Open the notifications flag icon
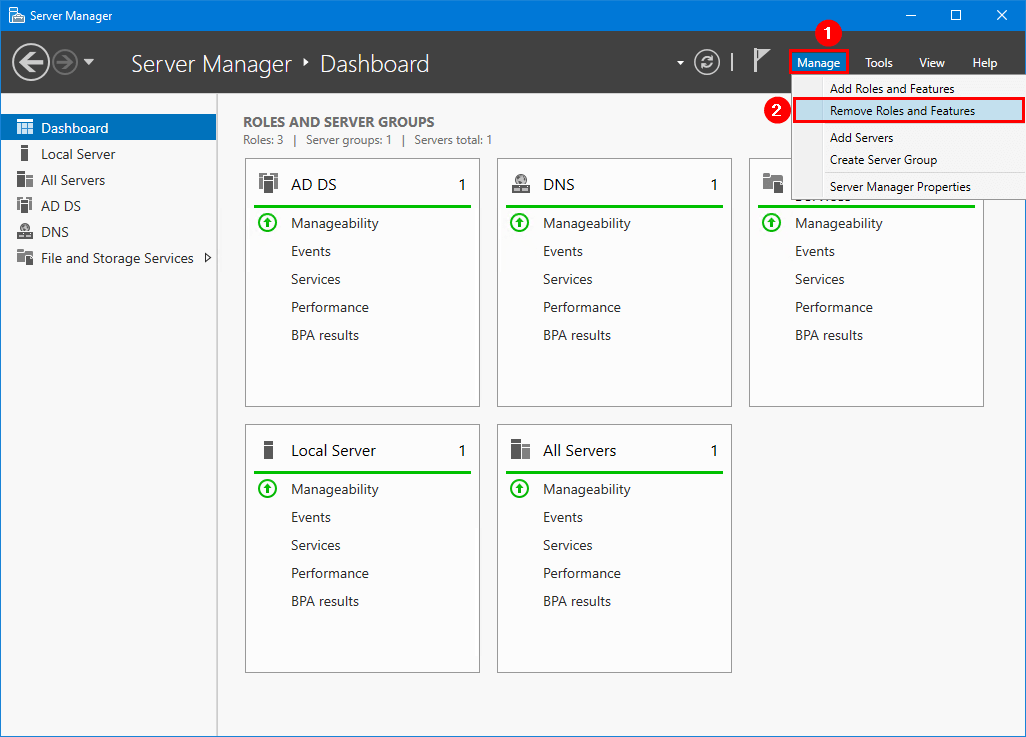Screen dimensions: 1026x737 click(762, 63)
